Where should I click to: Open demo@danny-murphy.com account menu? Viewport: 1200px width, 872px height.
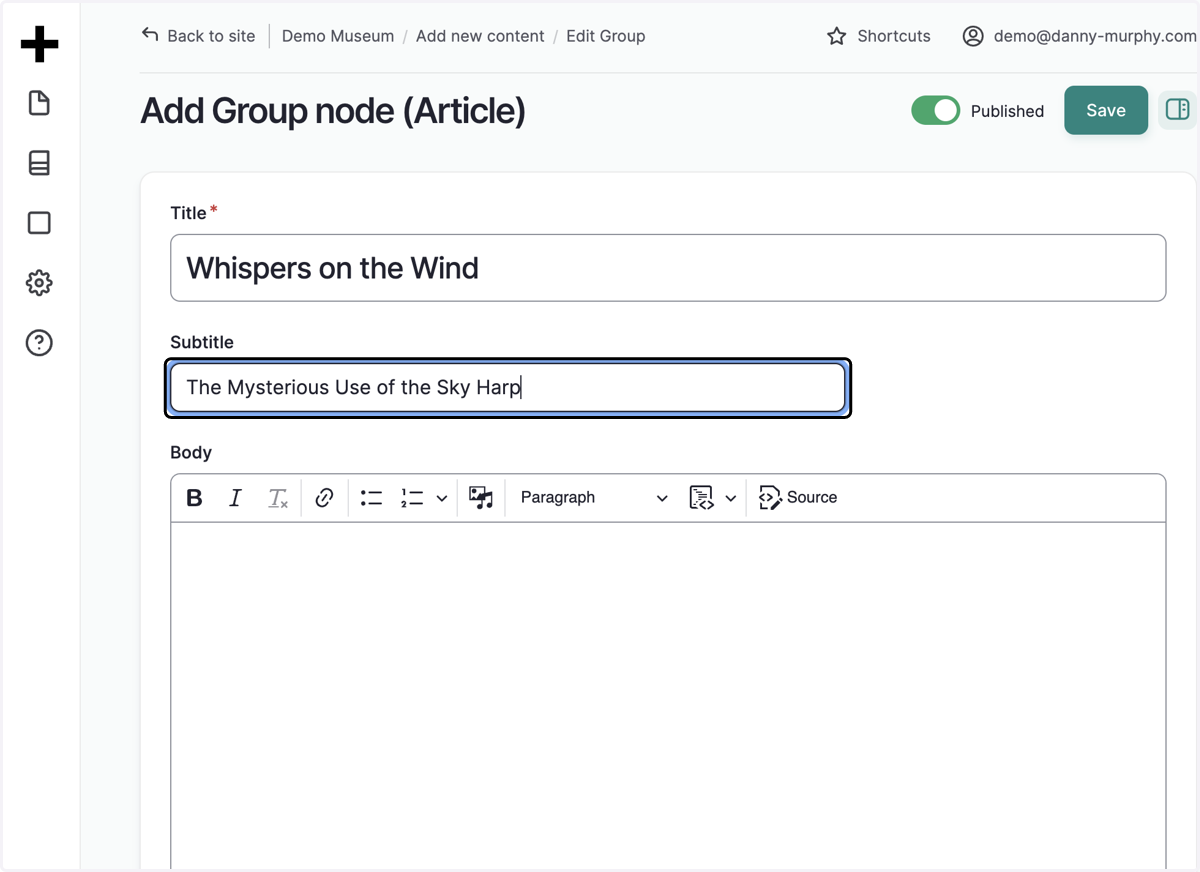[x=1080, y=36]
